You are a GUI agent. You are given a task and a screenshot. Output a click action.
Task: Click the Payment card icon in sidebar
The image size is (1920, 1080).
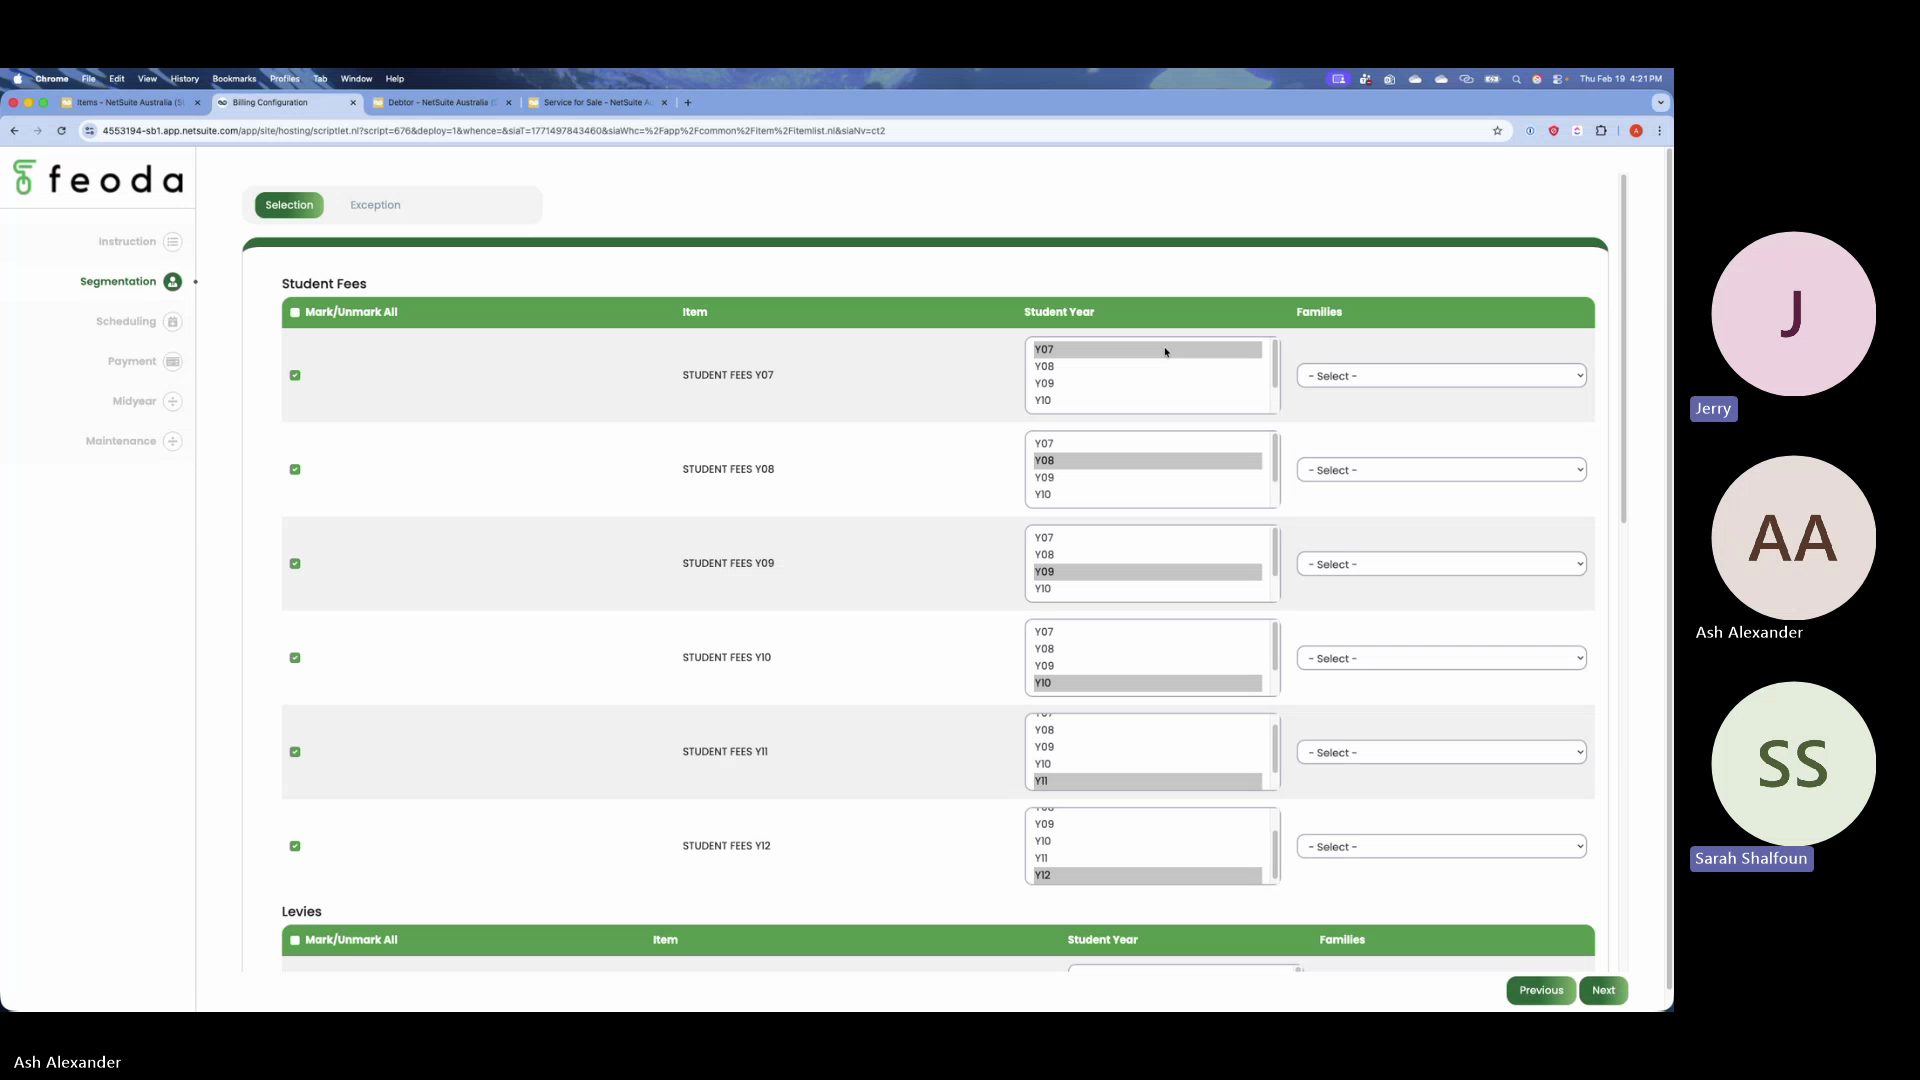173,362
